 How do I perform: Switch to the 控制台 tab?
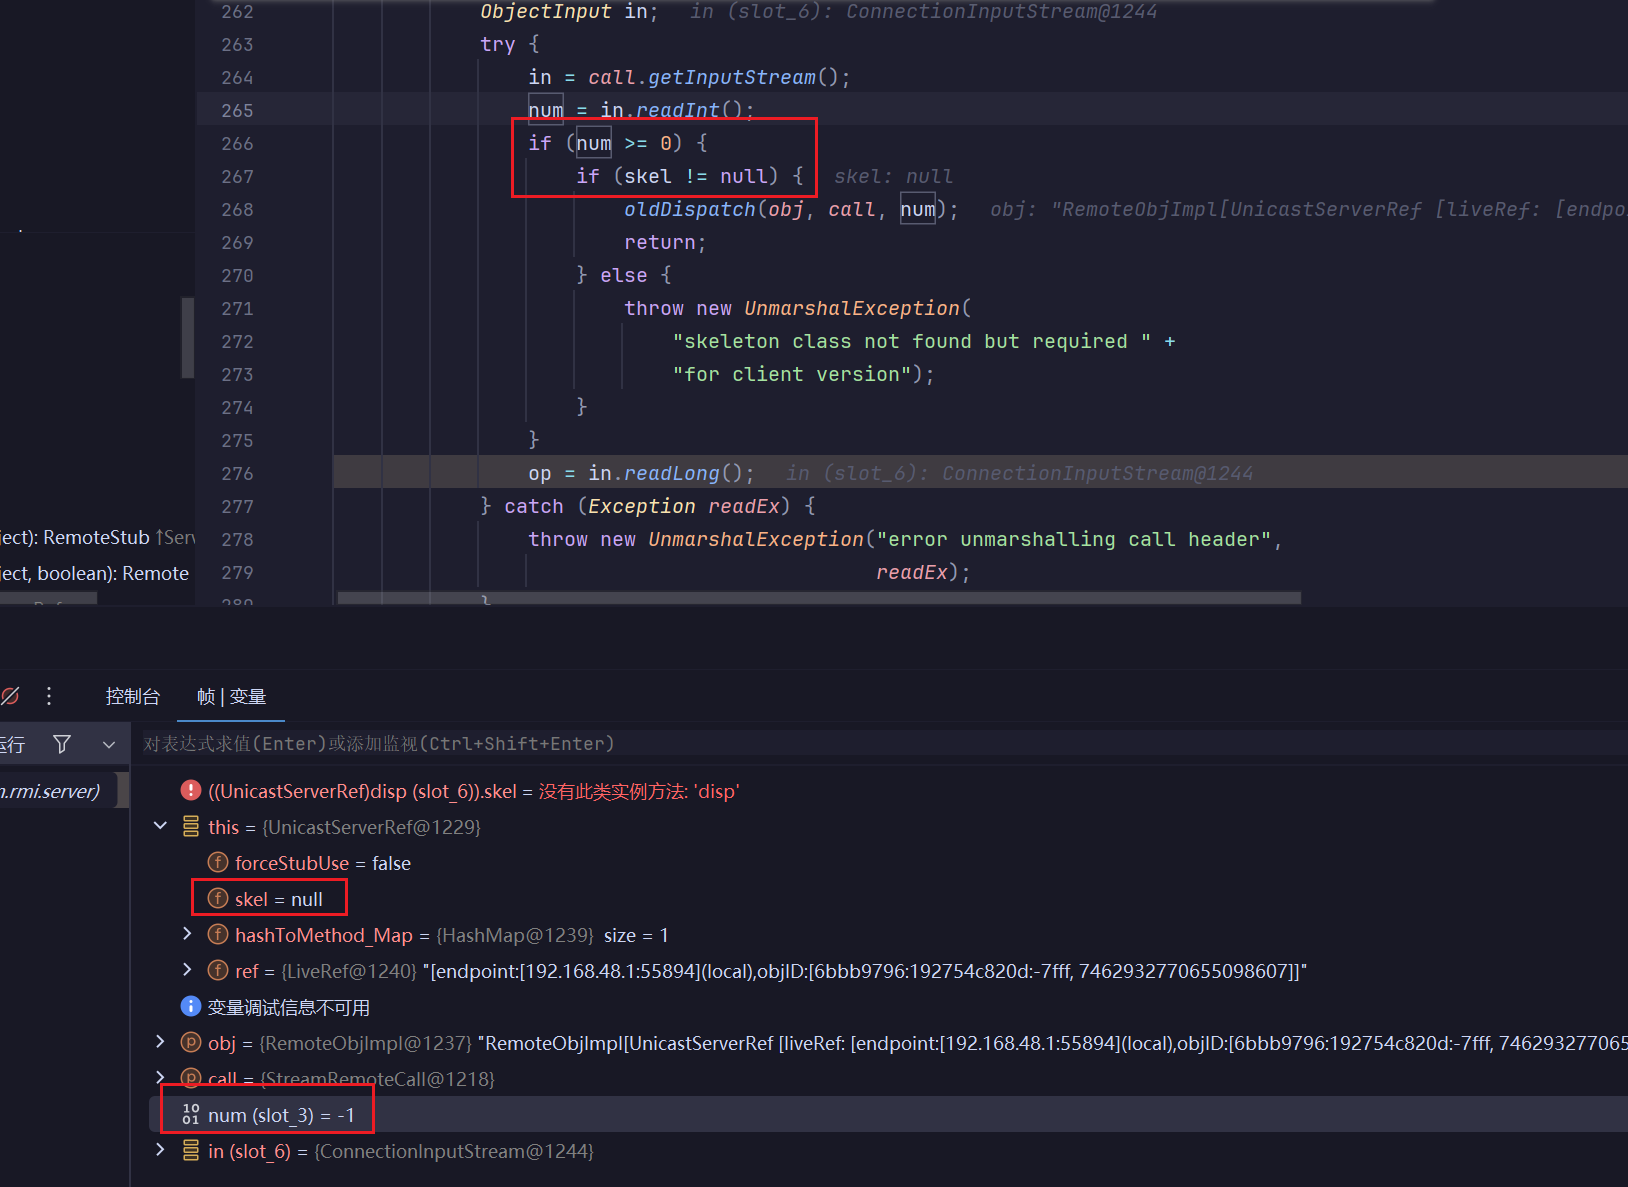[133, 696]
